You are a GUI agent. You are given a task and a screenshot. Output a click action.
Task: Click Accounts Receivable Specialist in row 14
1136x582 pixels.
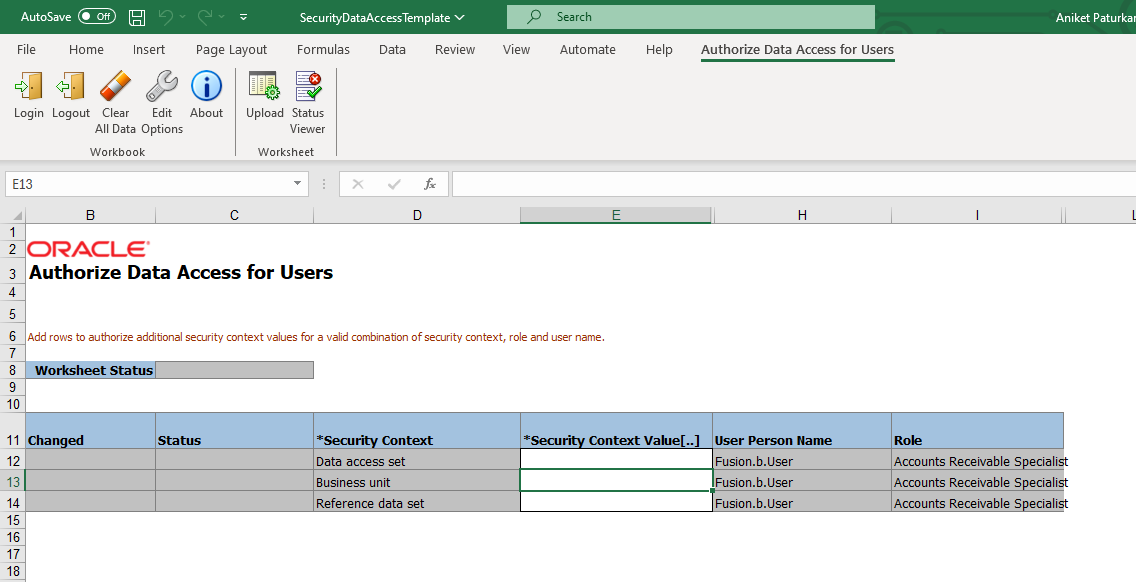(977, 502)
